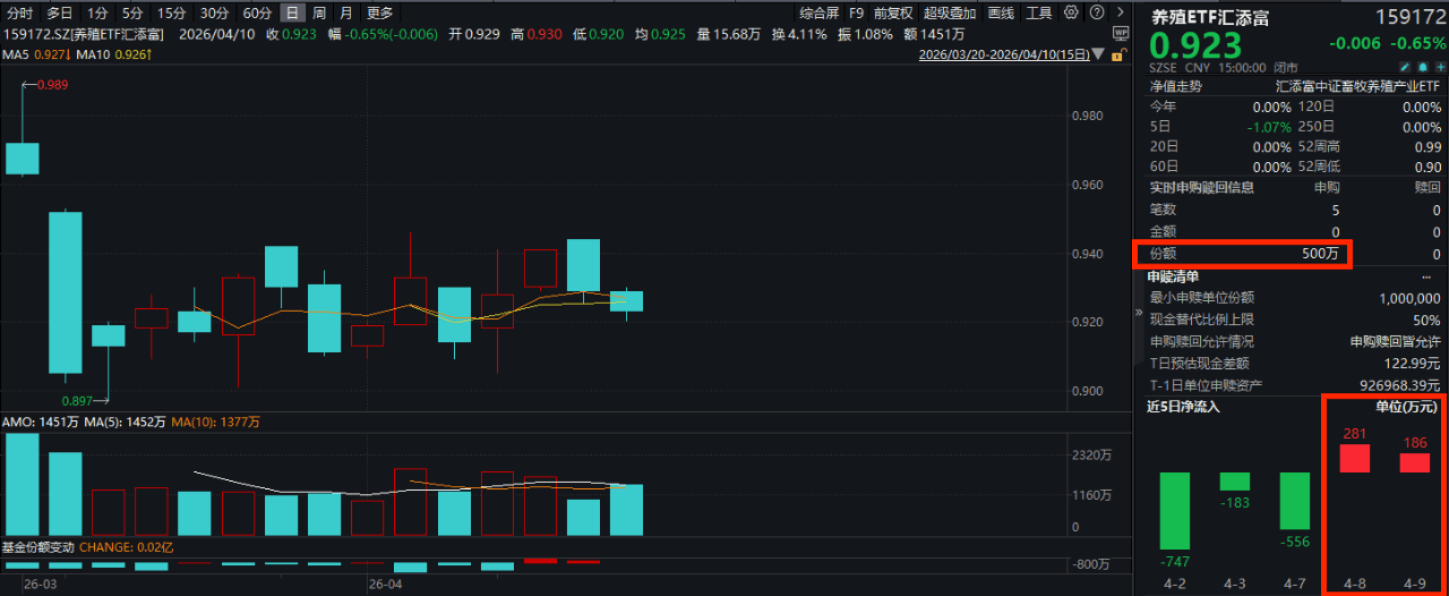Add the ETF to watchlist with the plus icon
1449x596 pixels.
[1440, 67]
